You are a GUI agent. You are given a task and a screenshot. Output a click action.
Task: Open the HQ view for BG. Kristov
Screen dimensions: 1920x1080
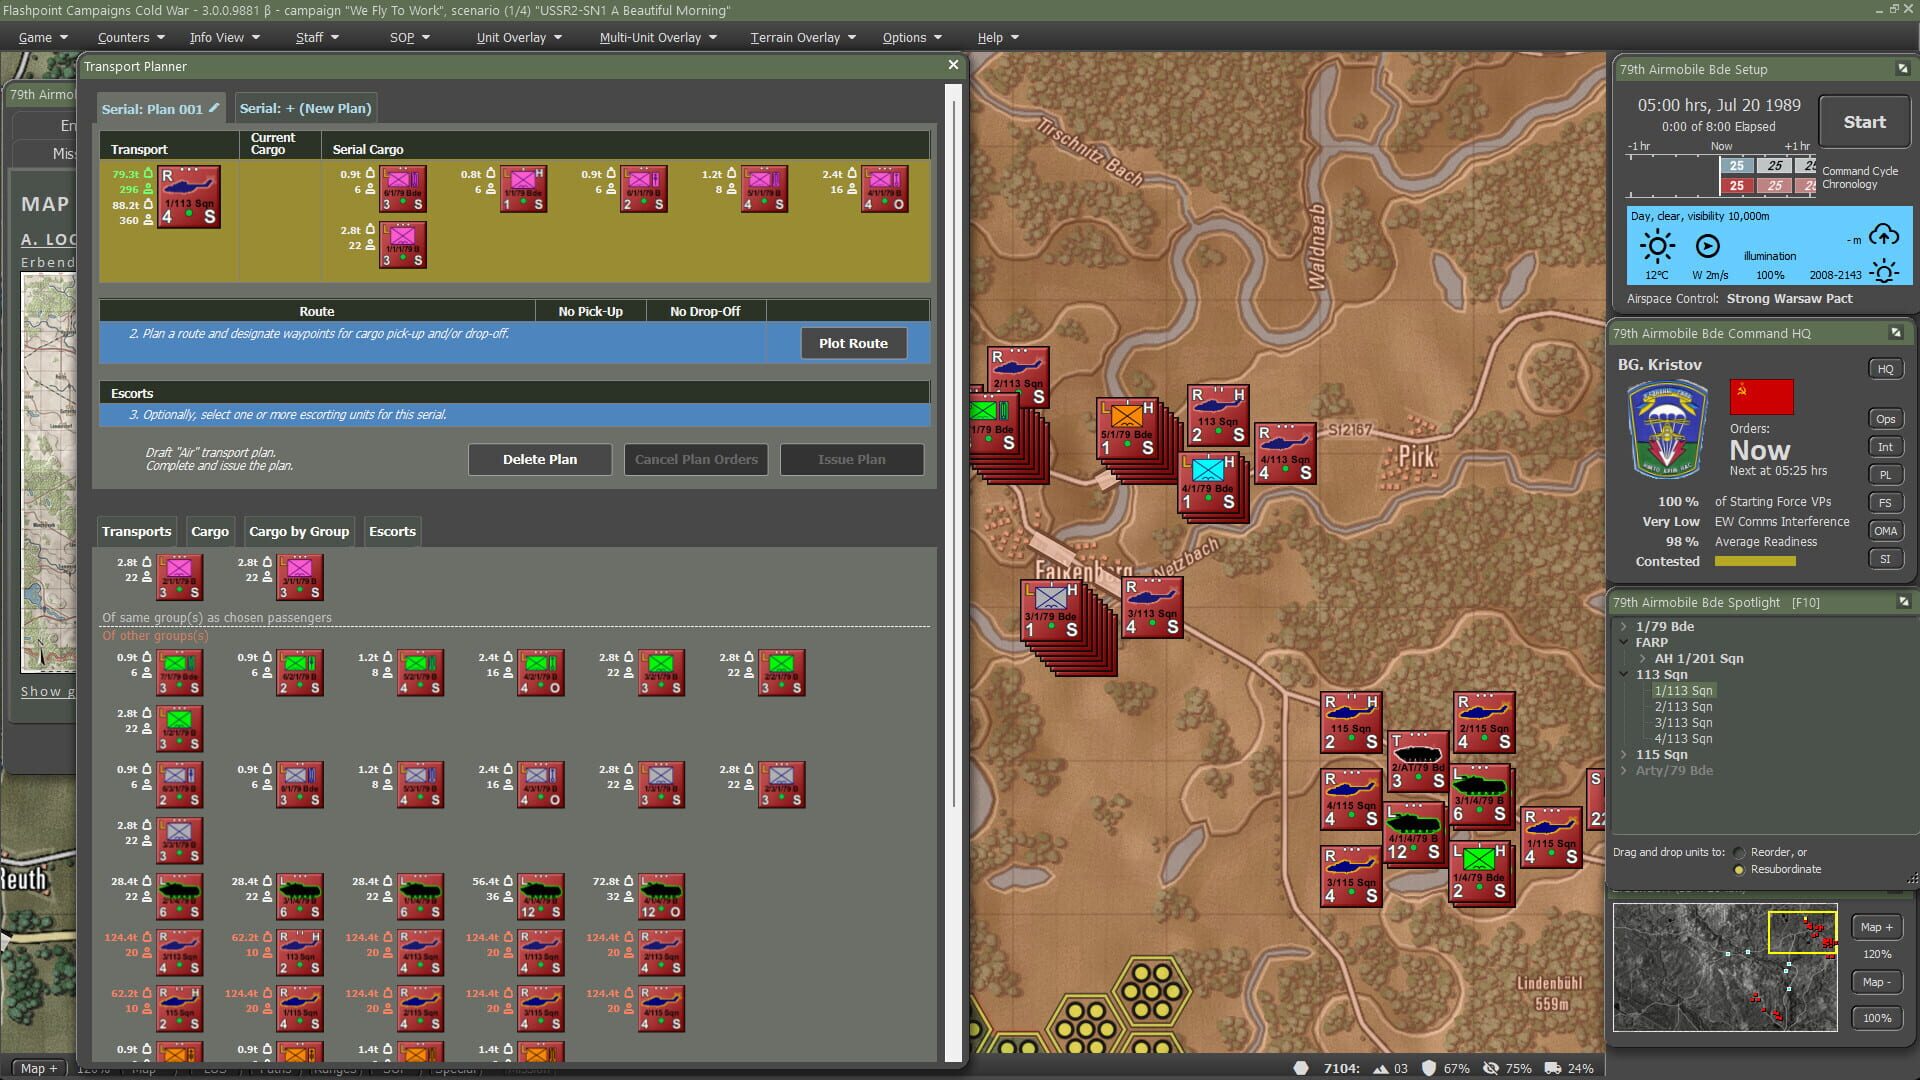coord(1885,368)
